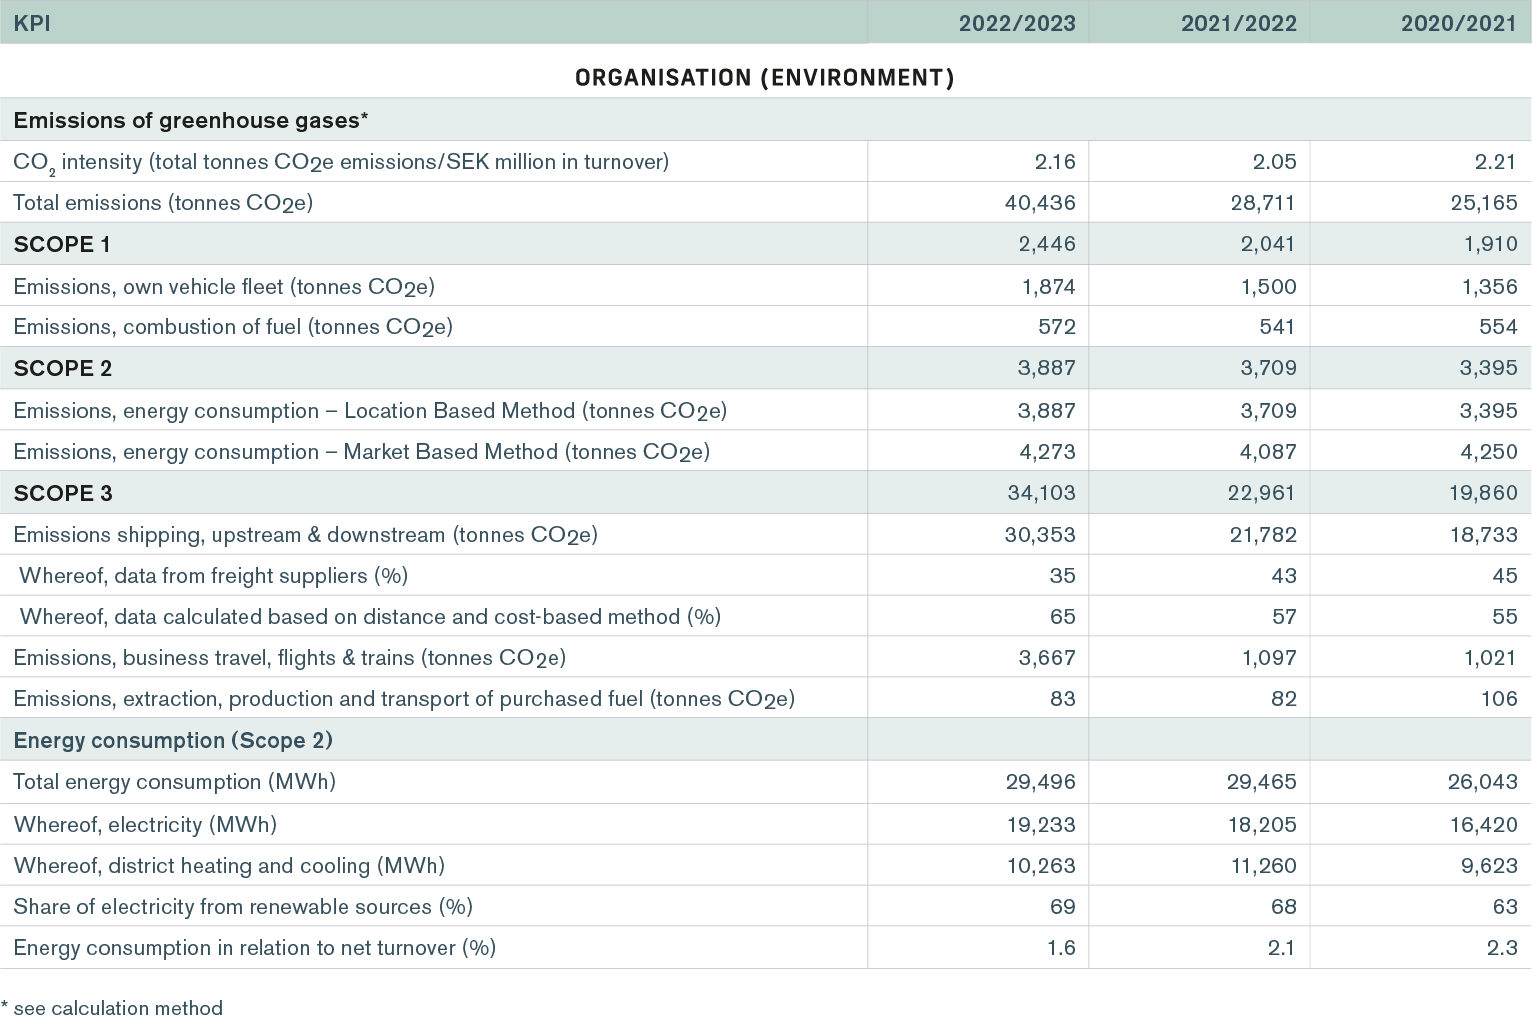Click CO2 intensity value 2.16

1055,162
